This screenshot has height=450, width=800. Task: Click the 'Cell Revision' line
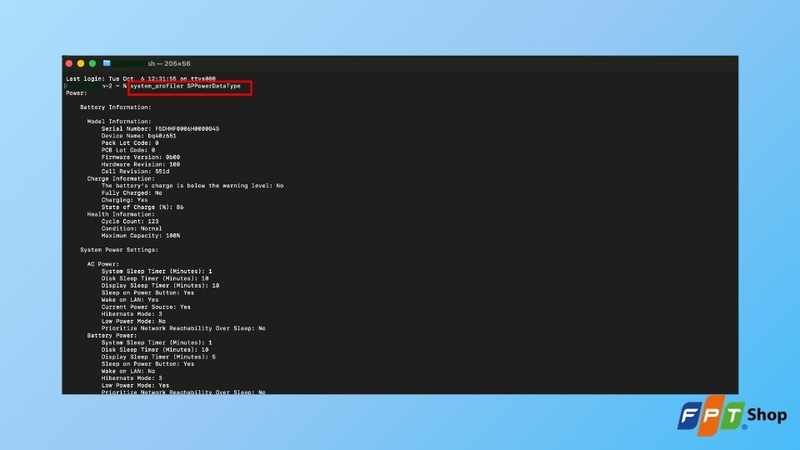(135, 172)
